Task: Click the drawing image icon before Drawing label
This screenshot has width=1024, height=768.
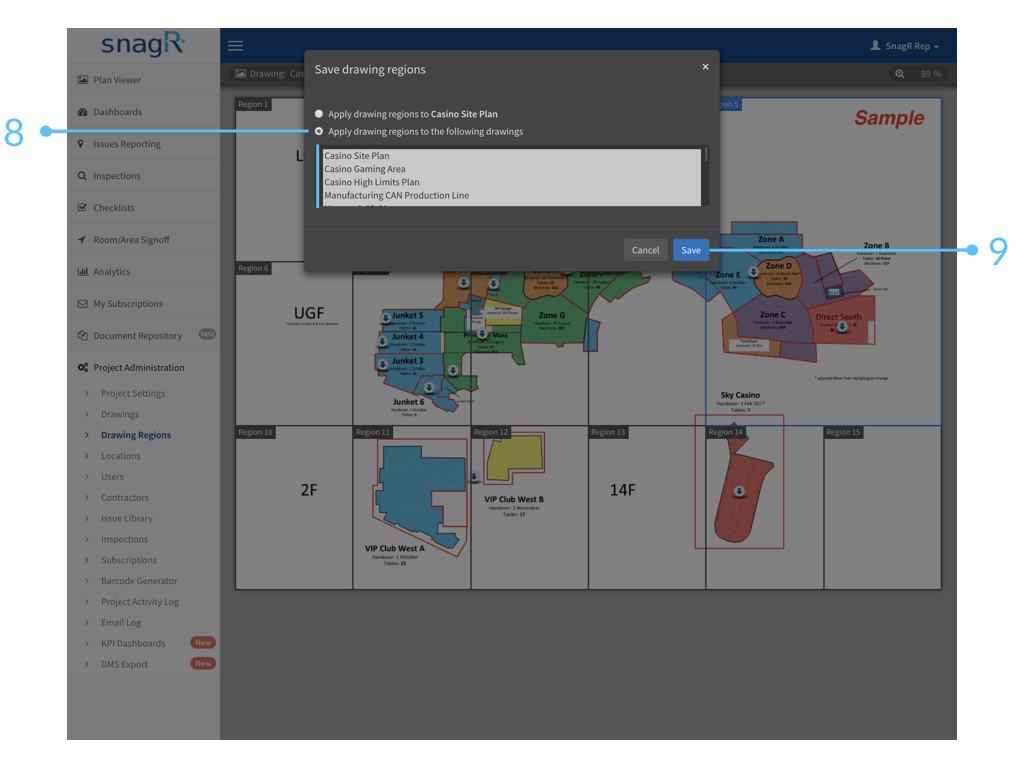Action: click(240, 74)
